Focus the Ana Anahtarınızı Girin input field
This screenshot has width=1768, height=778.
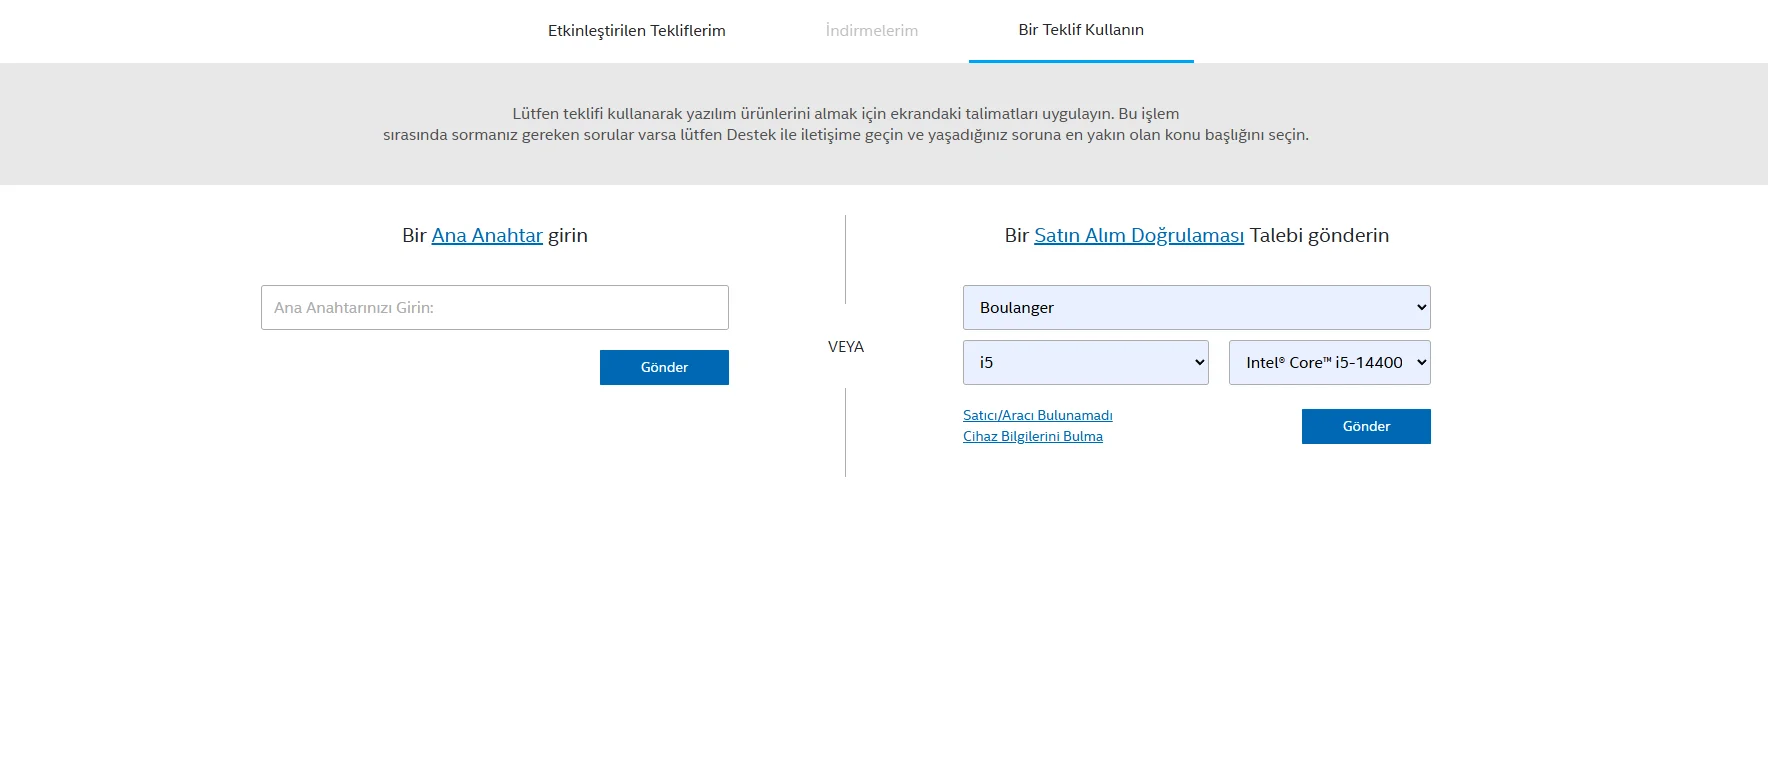[495, 308]
